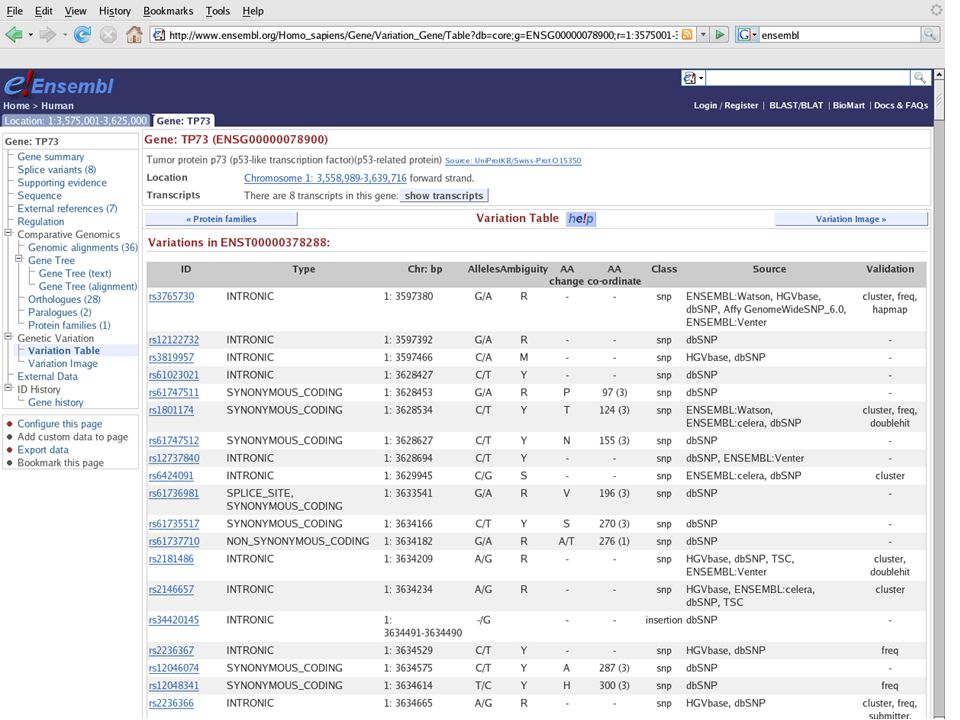
Task: Open the Edit menu
Action: [43, 11]
